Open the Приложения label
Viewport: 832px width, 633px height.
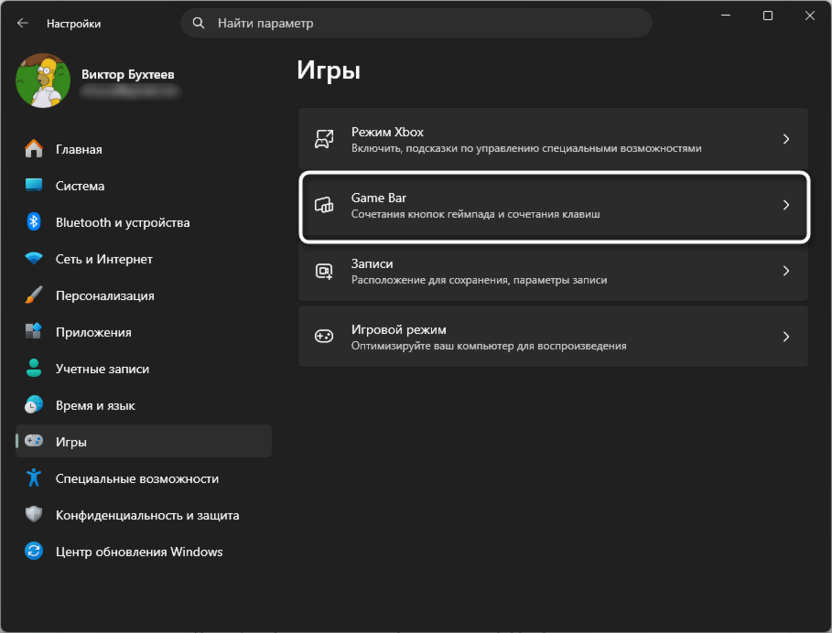(x=93, y=332)
